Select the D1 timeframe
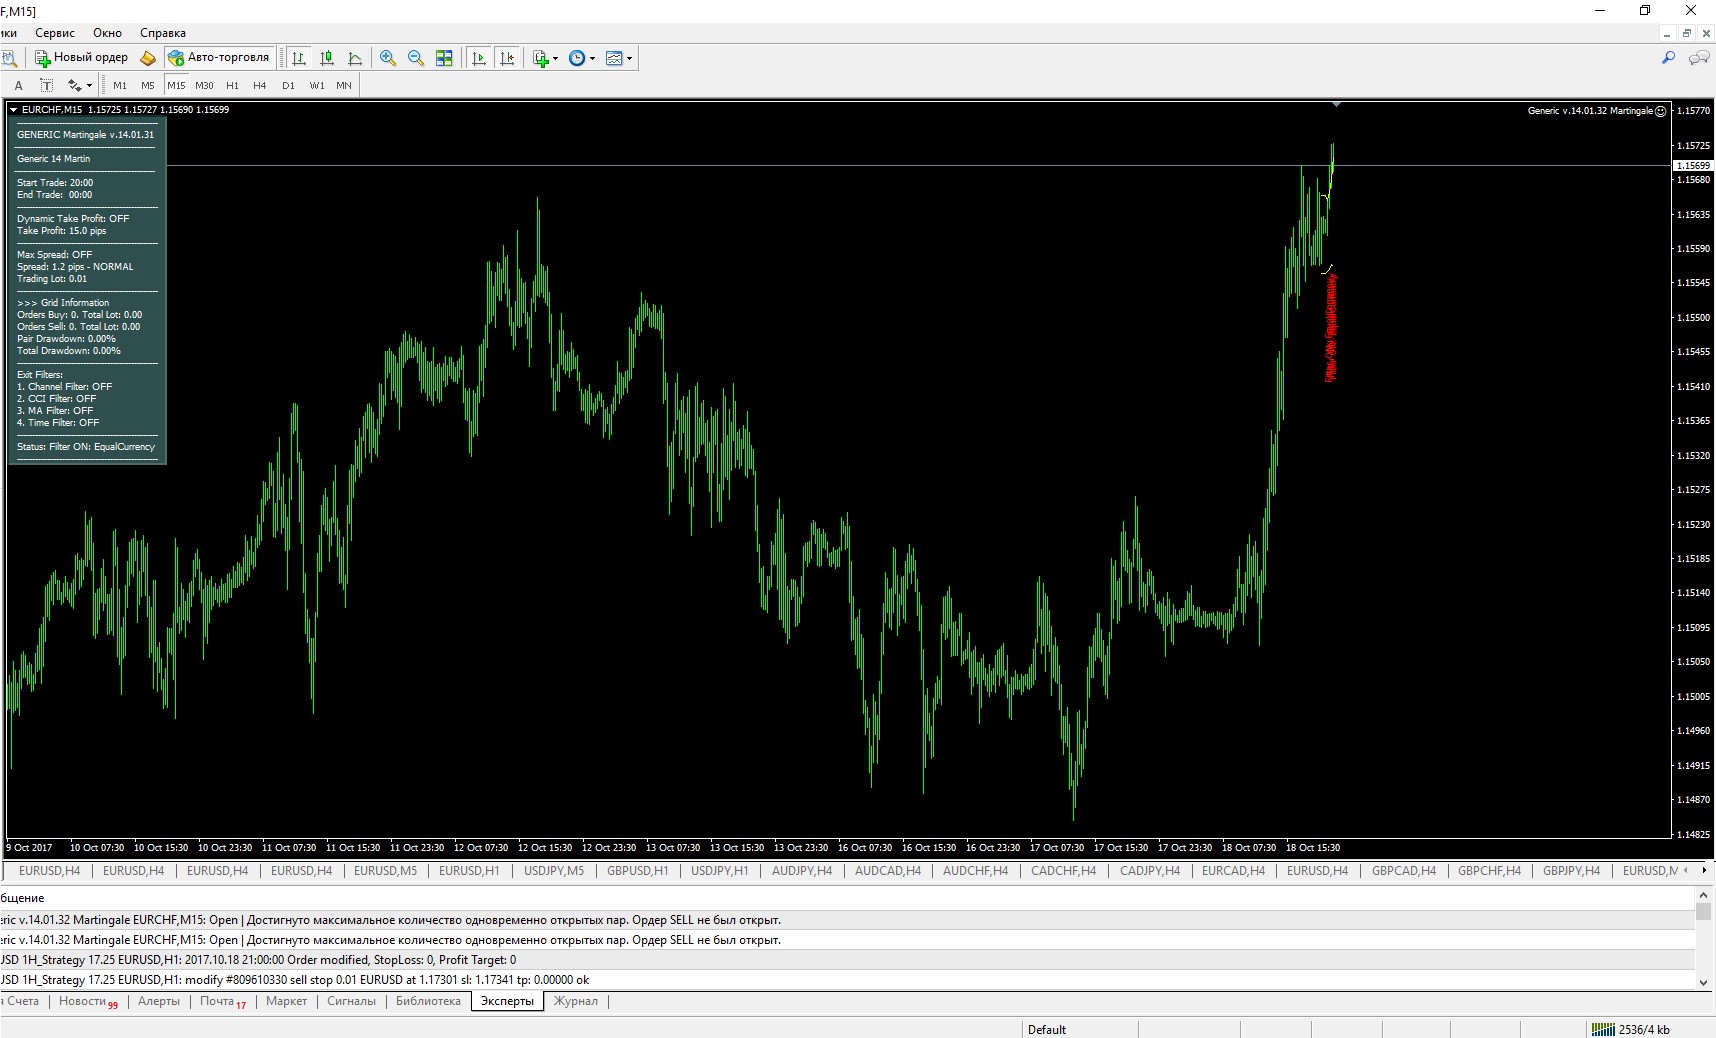Screen dimensions: 1716x1038 click(288, 85)
